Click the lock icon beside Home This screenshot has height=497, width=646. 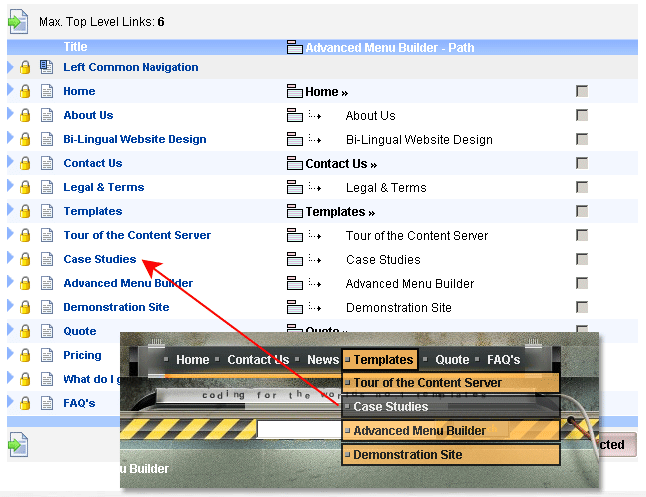25,91
